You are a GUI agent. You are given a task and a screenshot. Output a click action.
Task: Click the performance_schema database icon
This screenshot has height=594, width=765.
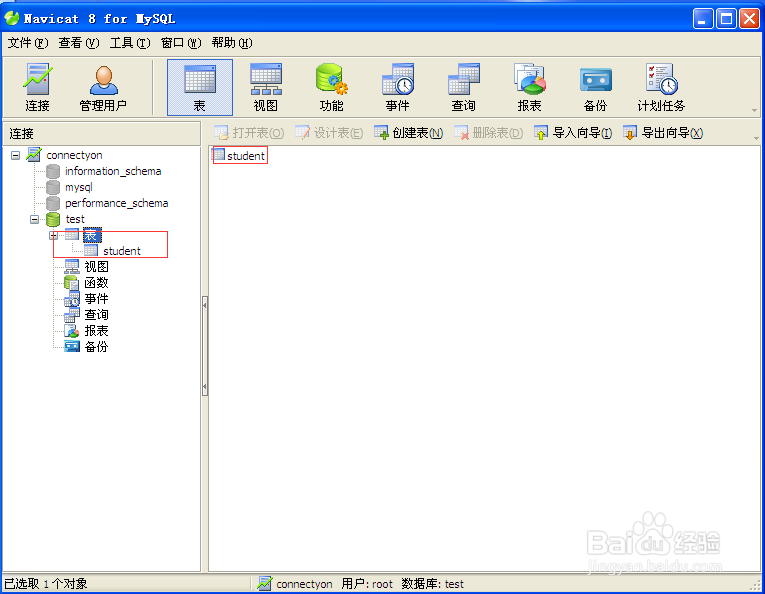[x=53, y=203]
